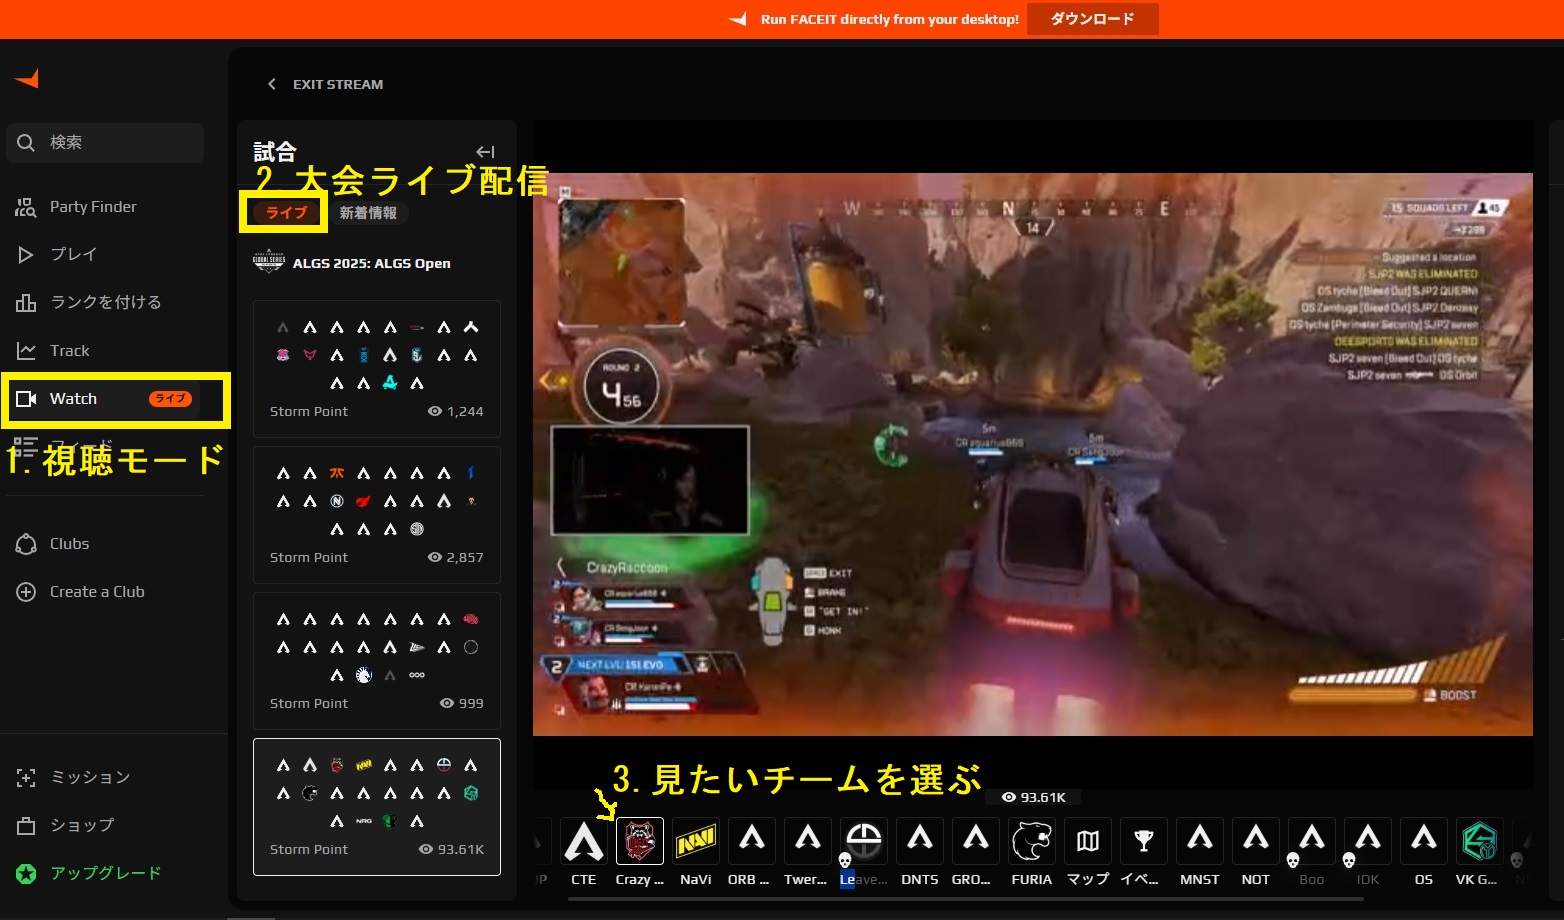Click the Run FACEIT desktop banner text

pos(890,19)
